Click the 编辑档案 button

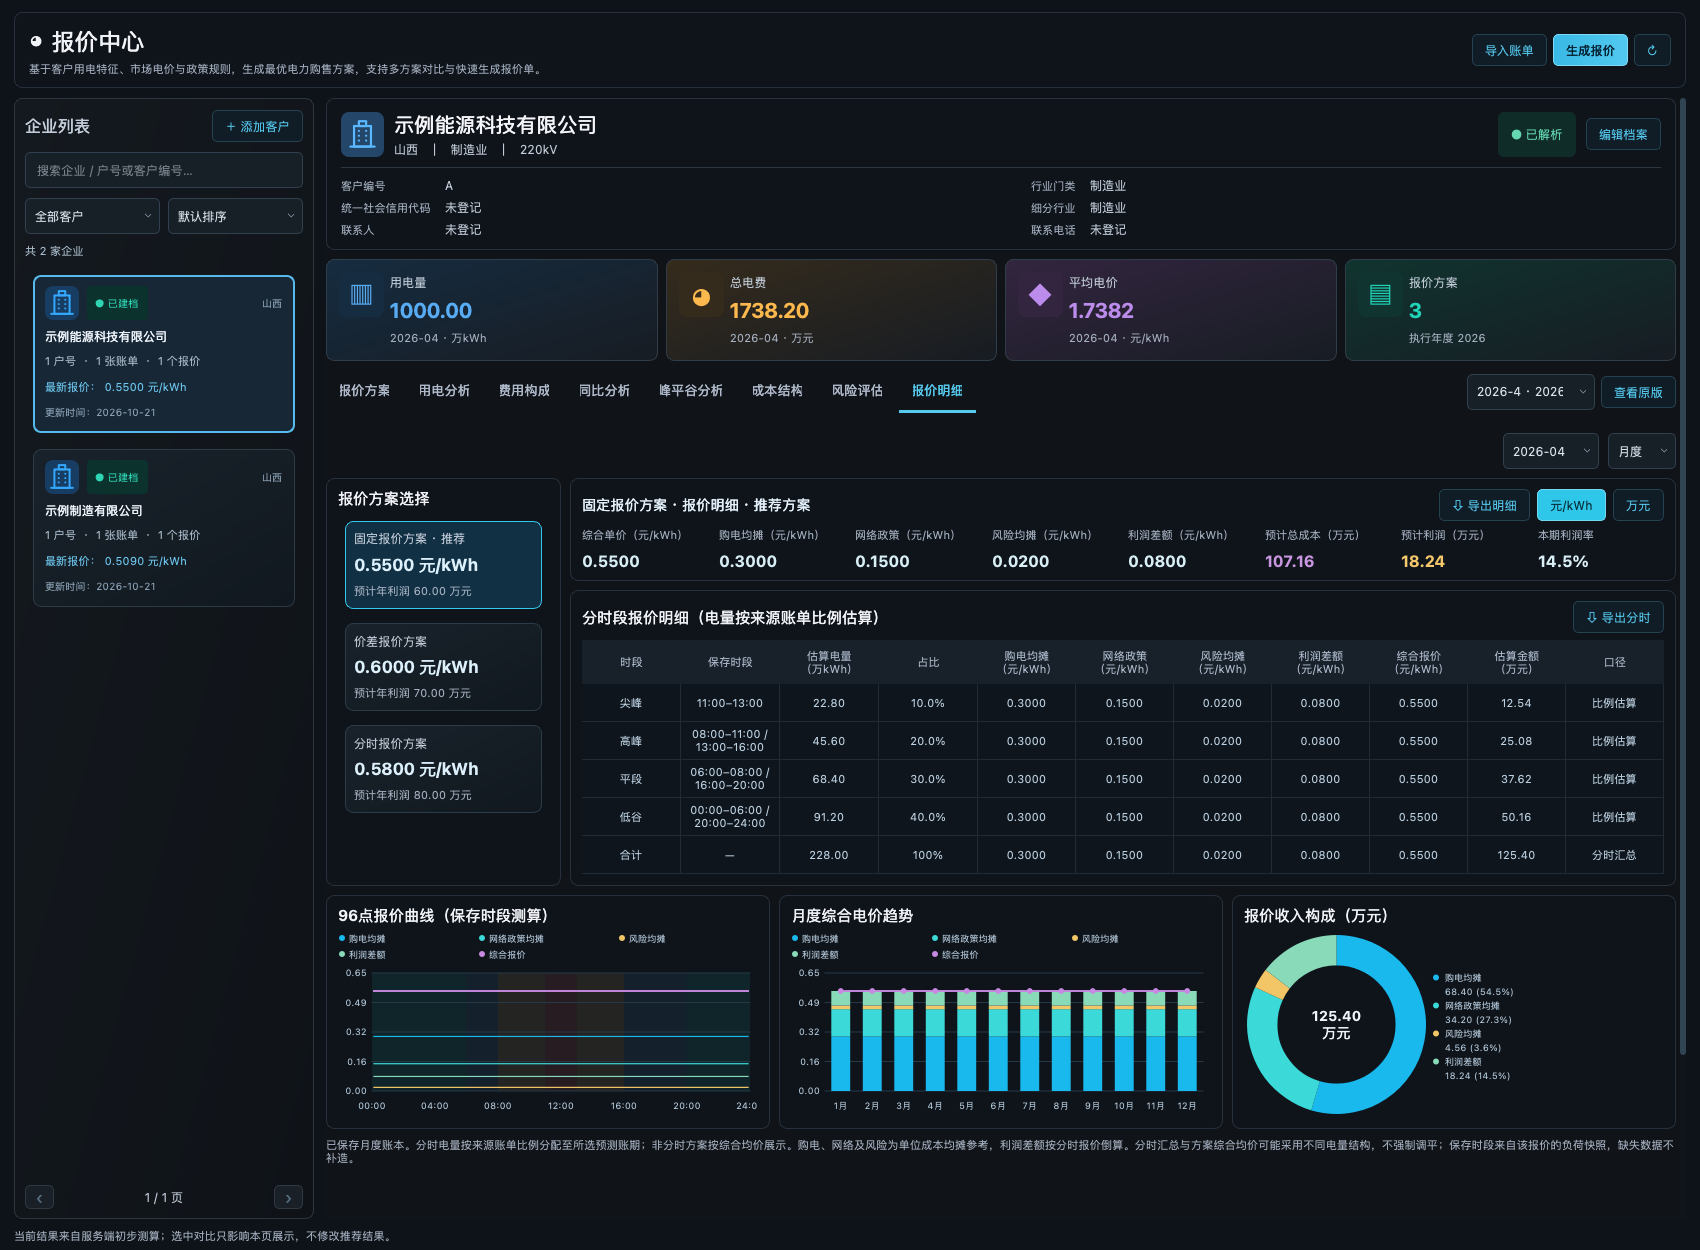coord(1623,134)
